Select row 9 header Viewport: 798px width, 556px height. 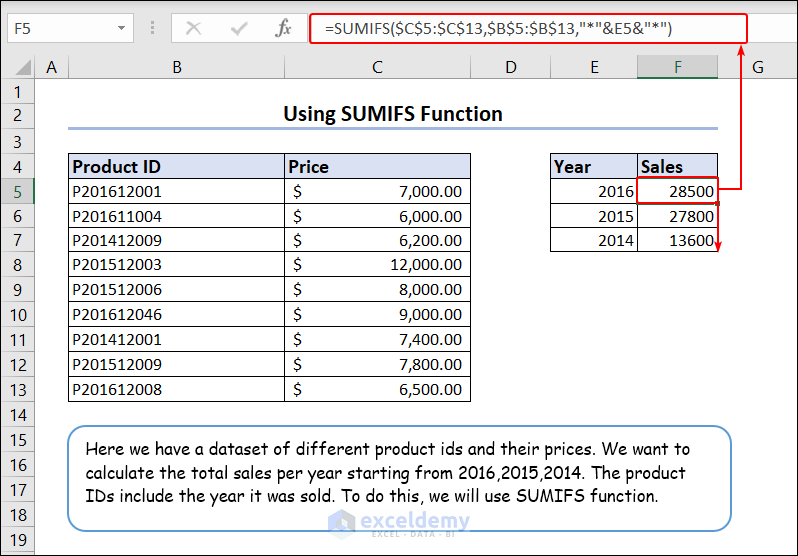[18, 290]
